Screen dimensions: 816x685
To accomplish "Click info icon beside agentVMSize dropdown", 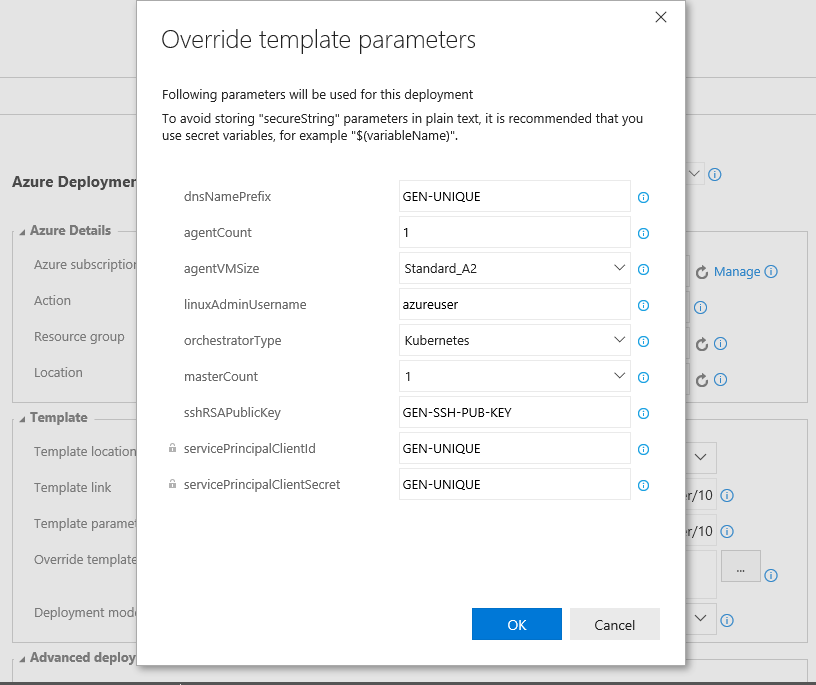I will [643, 269].
